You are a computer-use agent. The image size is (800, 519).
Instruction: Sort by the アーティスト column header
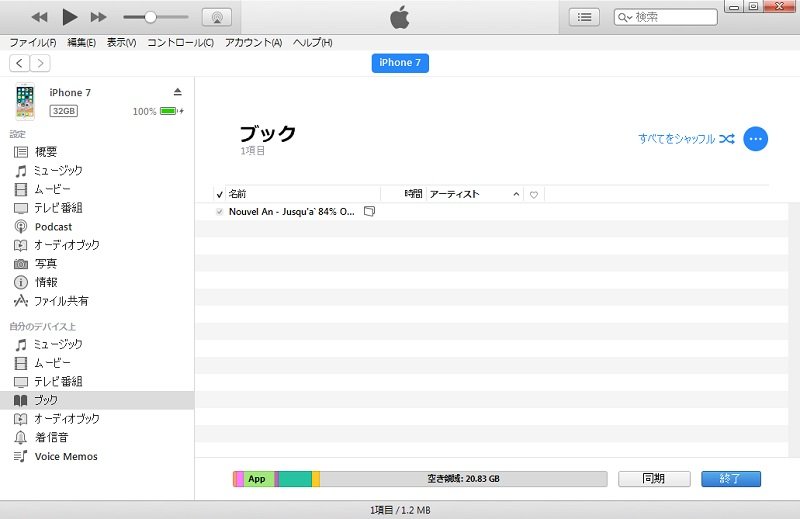pos(474,194)
